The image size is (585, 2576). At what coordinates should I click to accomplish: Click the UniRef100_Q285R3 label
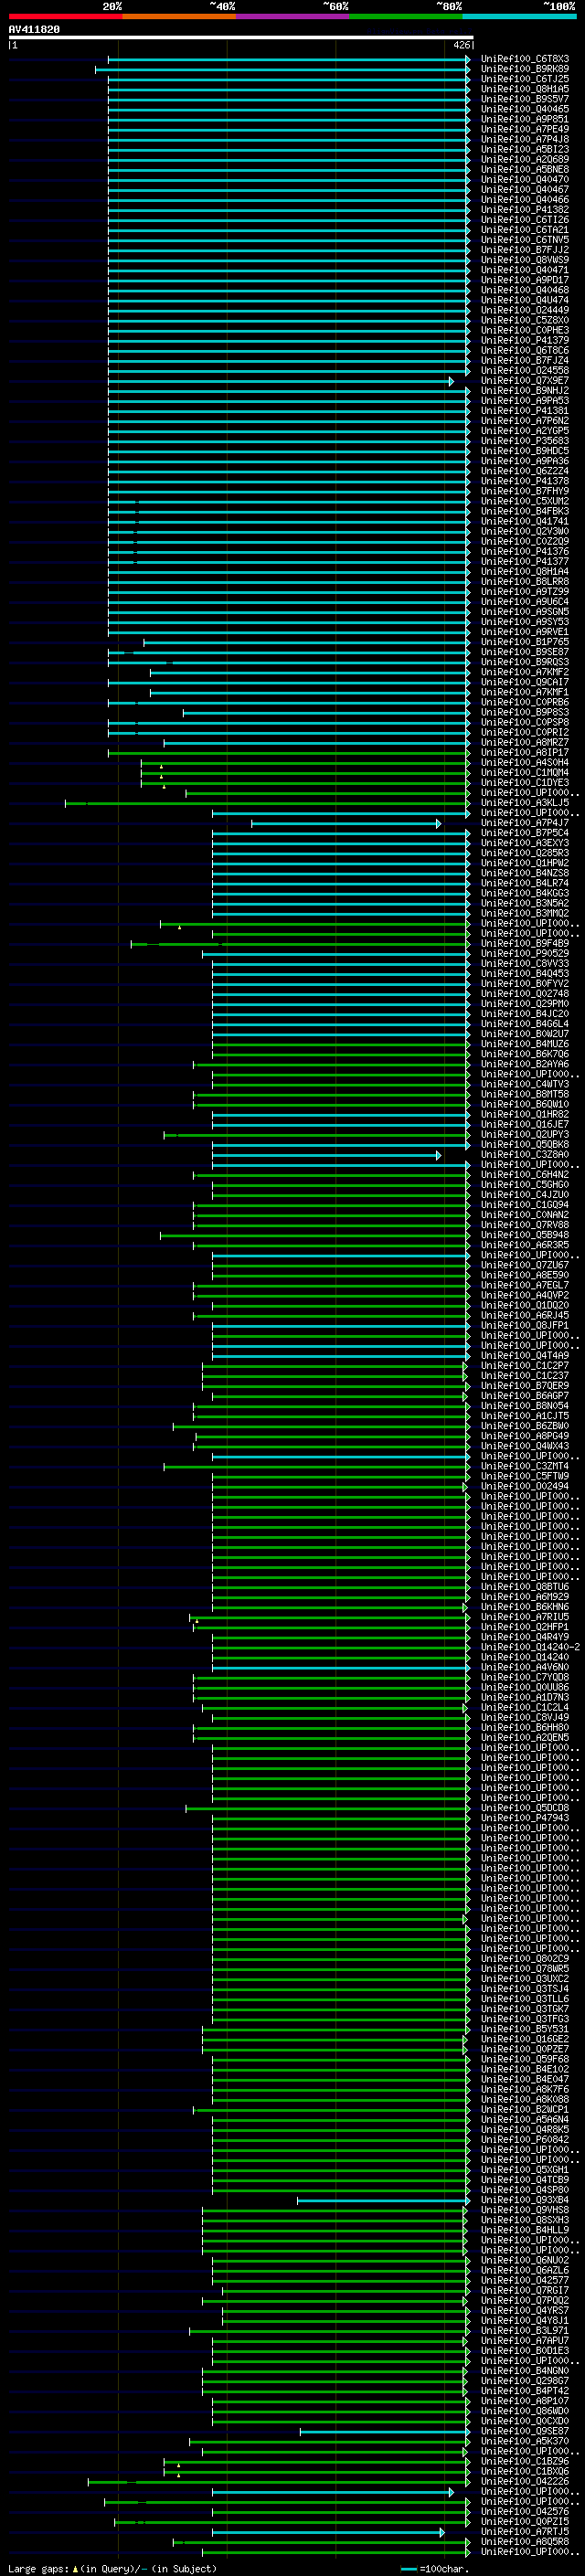pos(525,853)
